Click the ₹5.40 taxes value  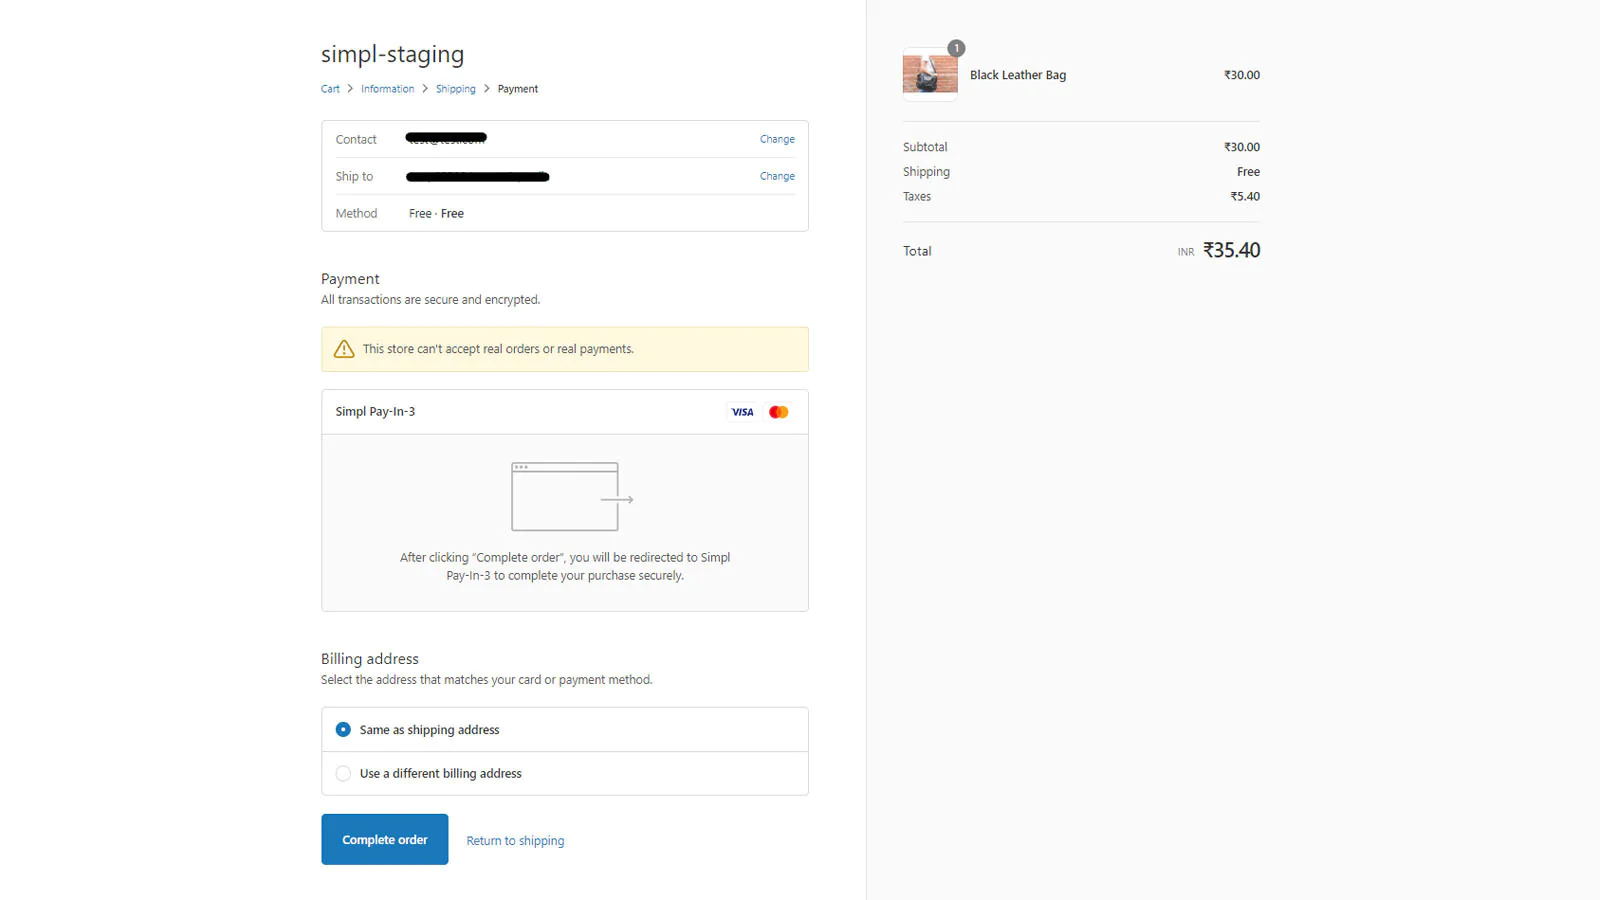(x=1245, y=196)
